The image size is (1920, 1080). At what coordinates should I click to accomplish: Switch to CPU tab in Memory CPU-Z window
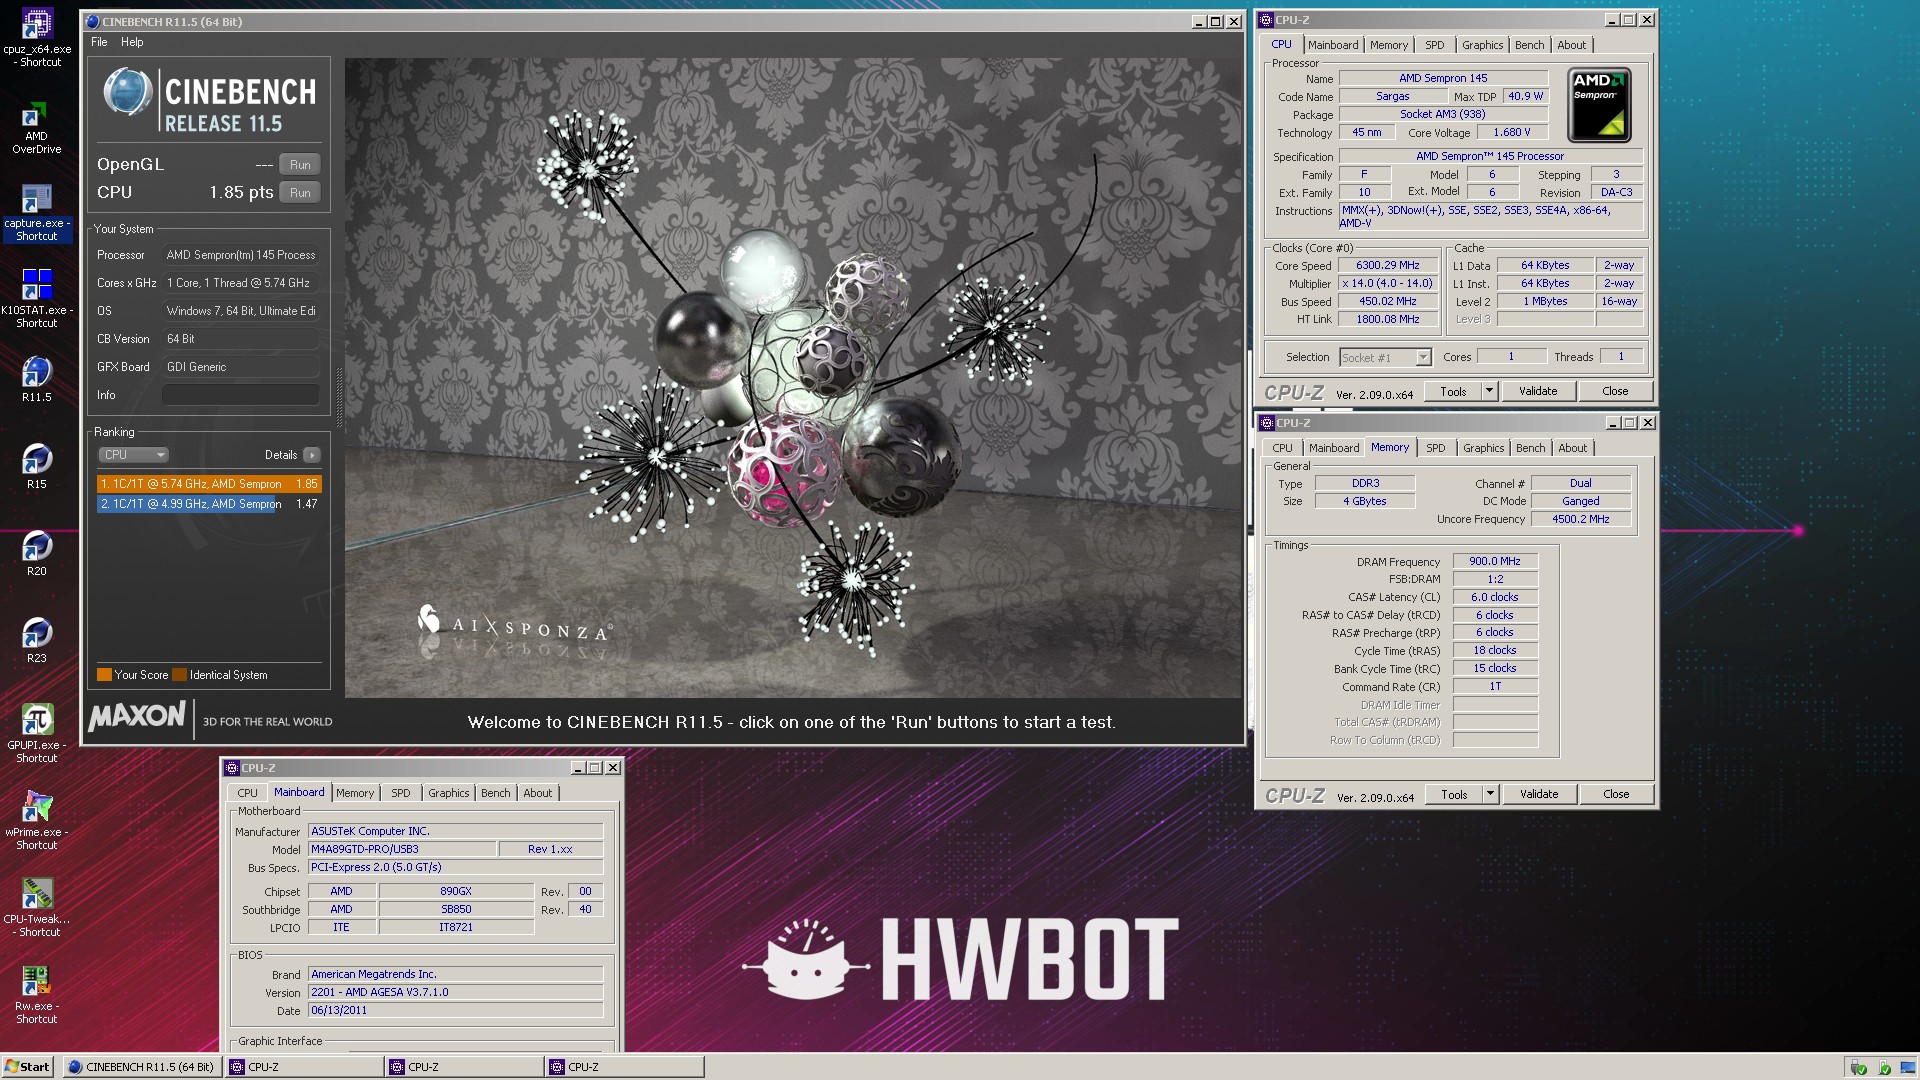point(1282,448)
